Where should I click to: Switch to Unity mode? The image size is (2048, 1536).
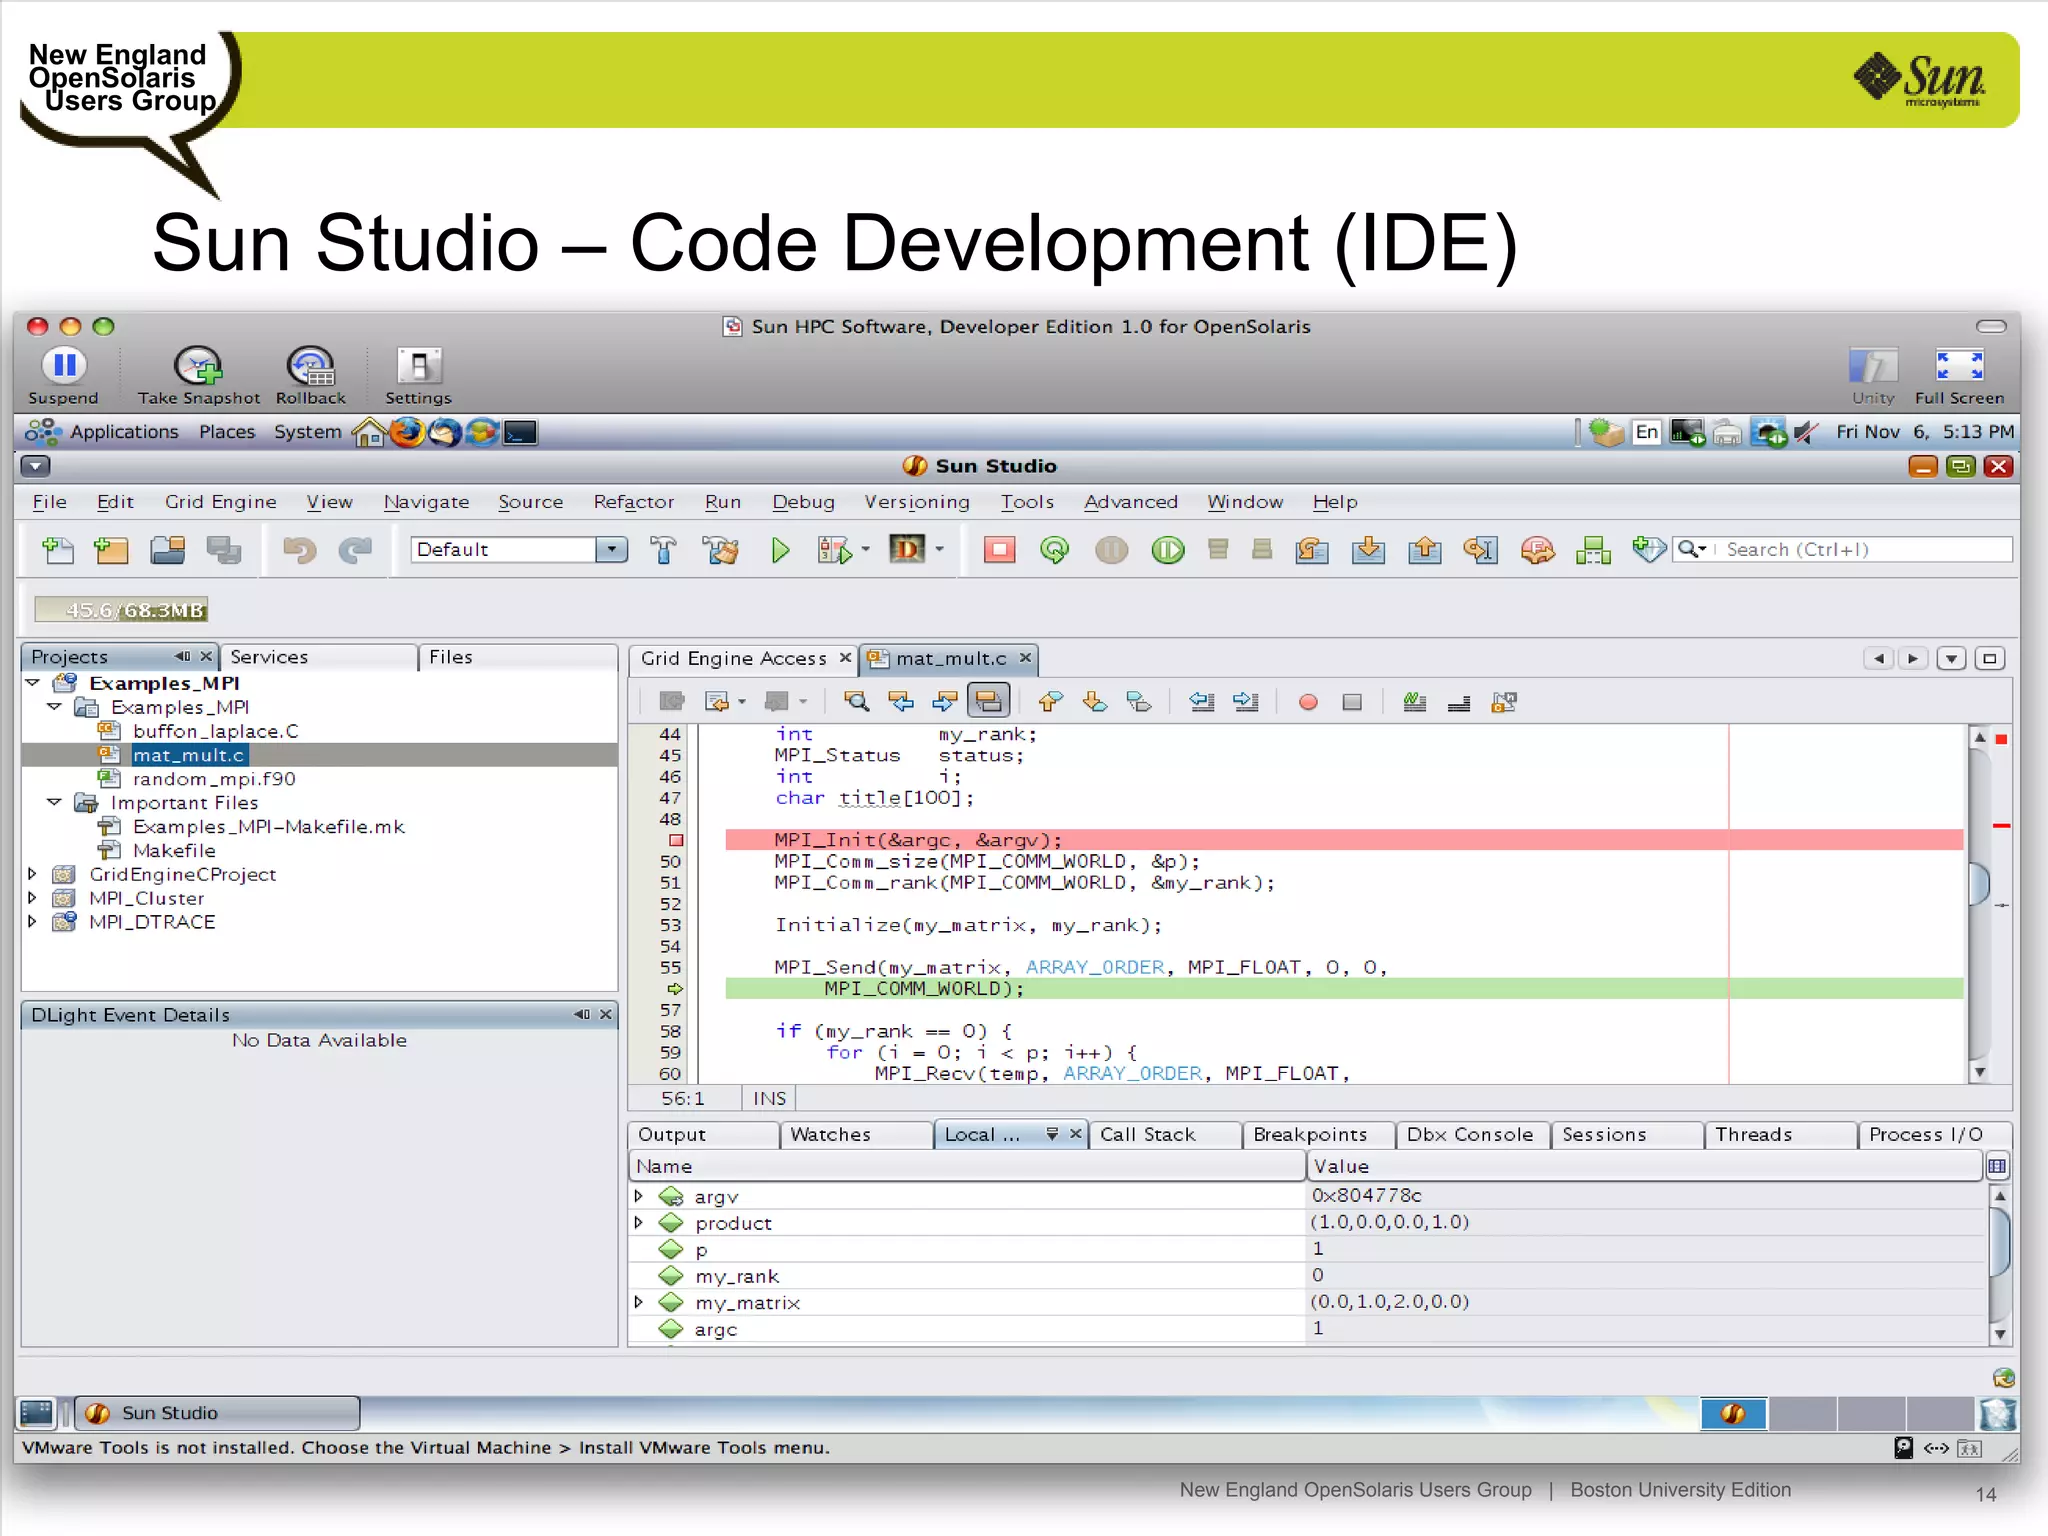(1873, 365)
